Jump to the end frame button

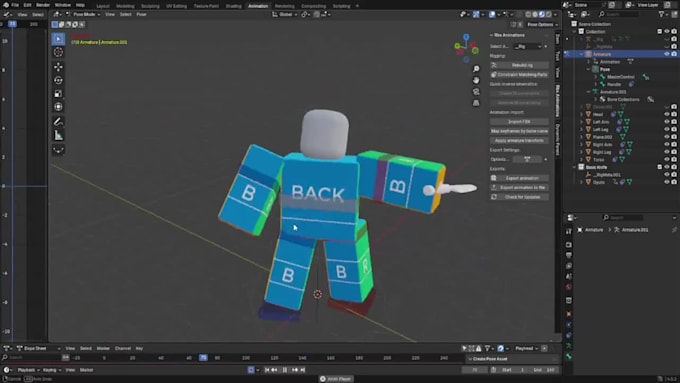tap(303, 370)
